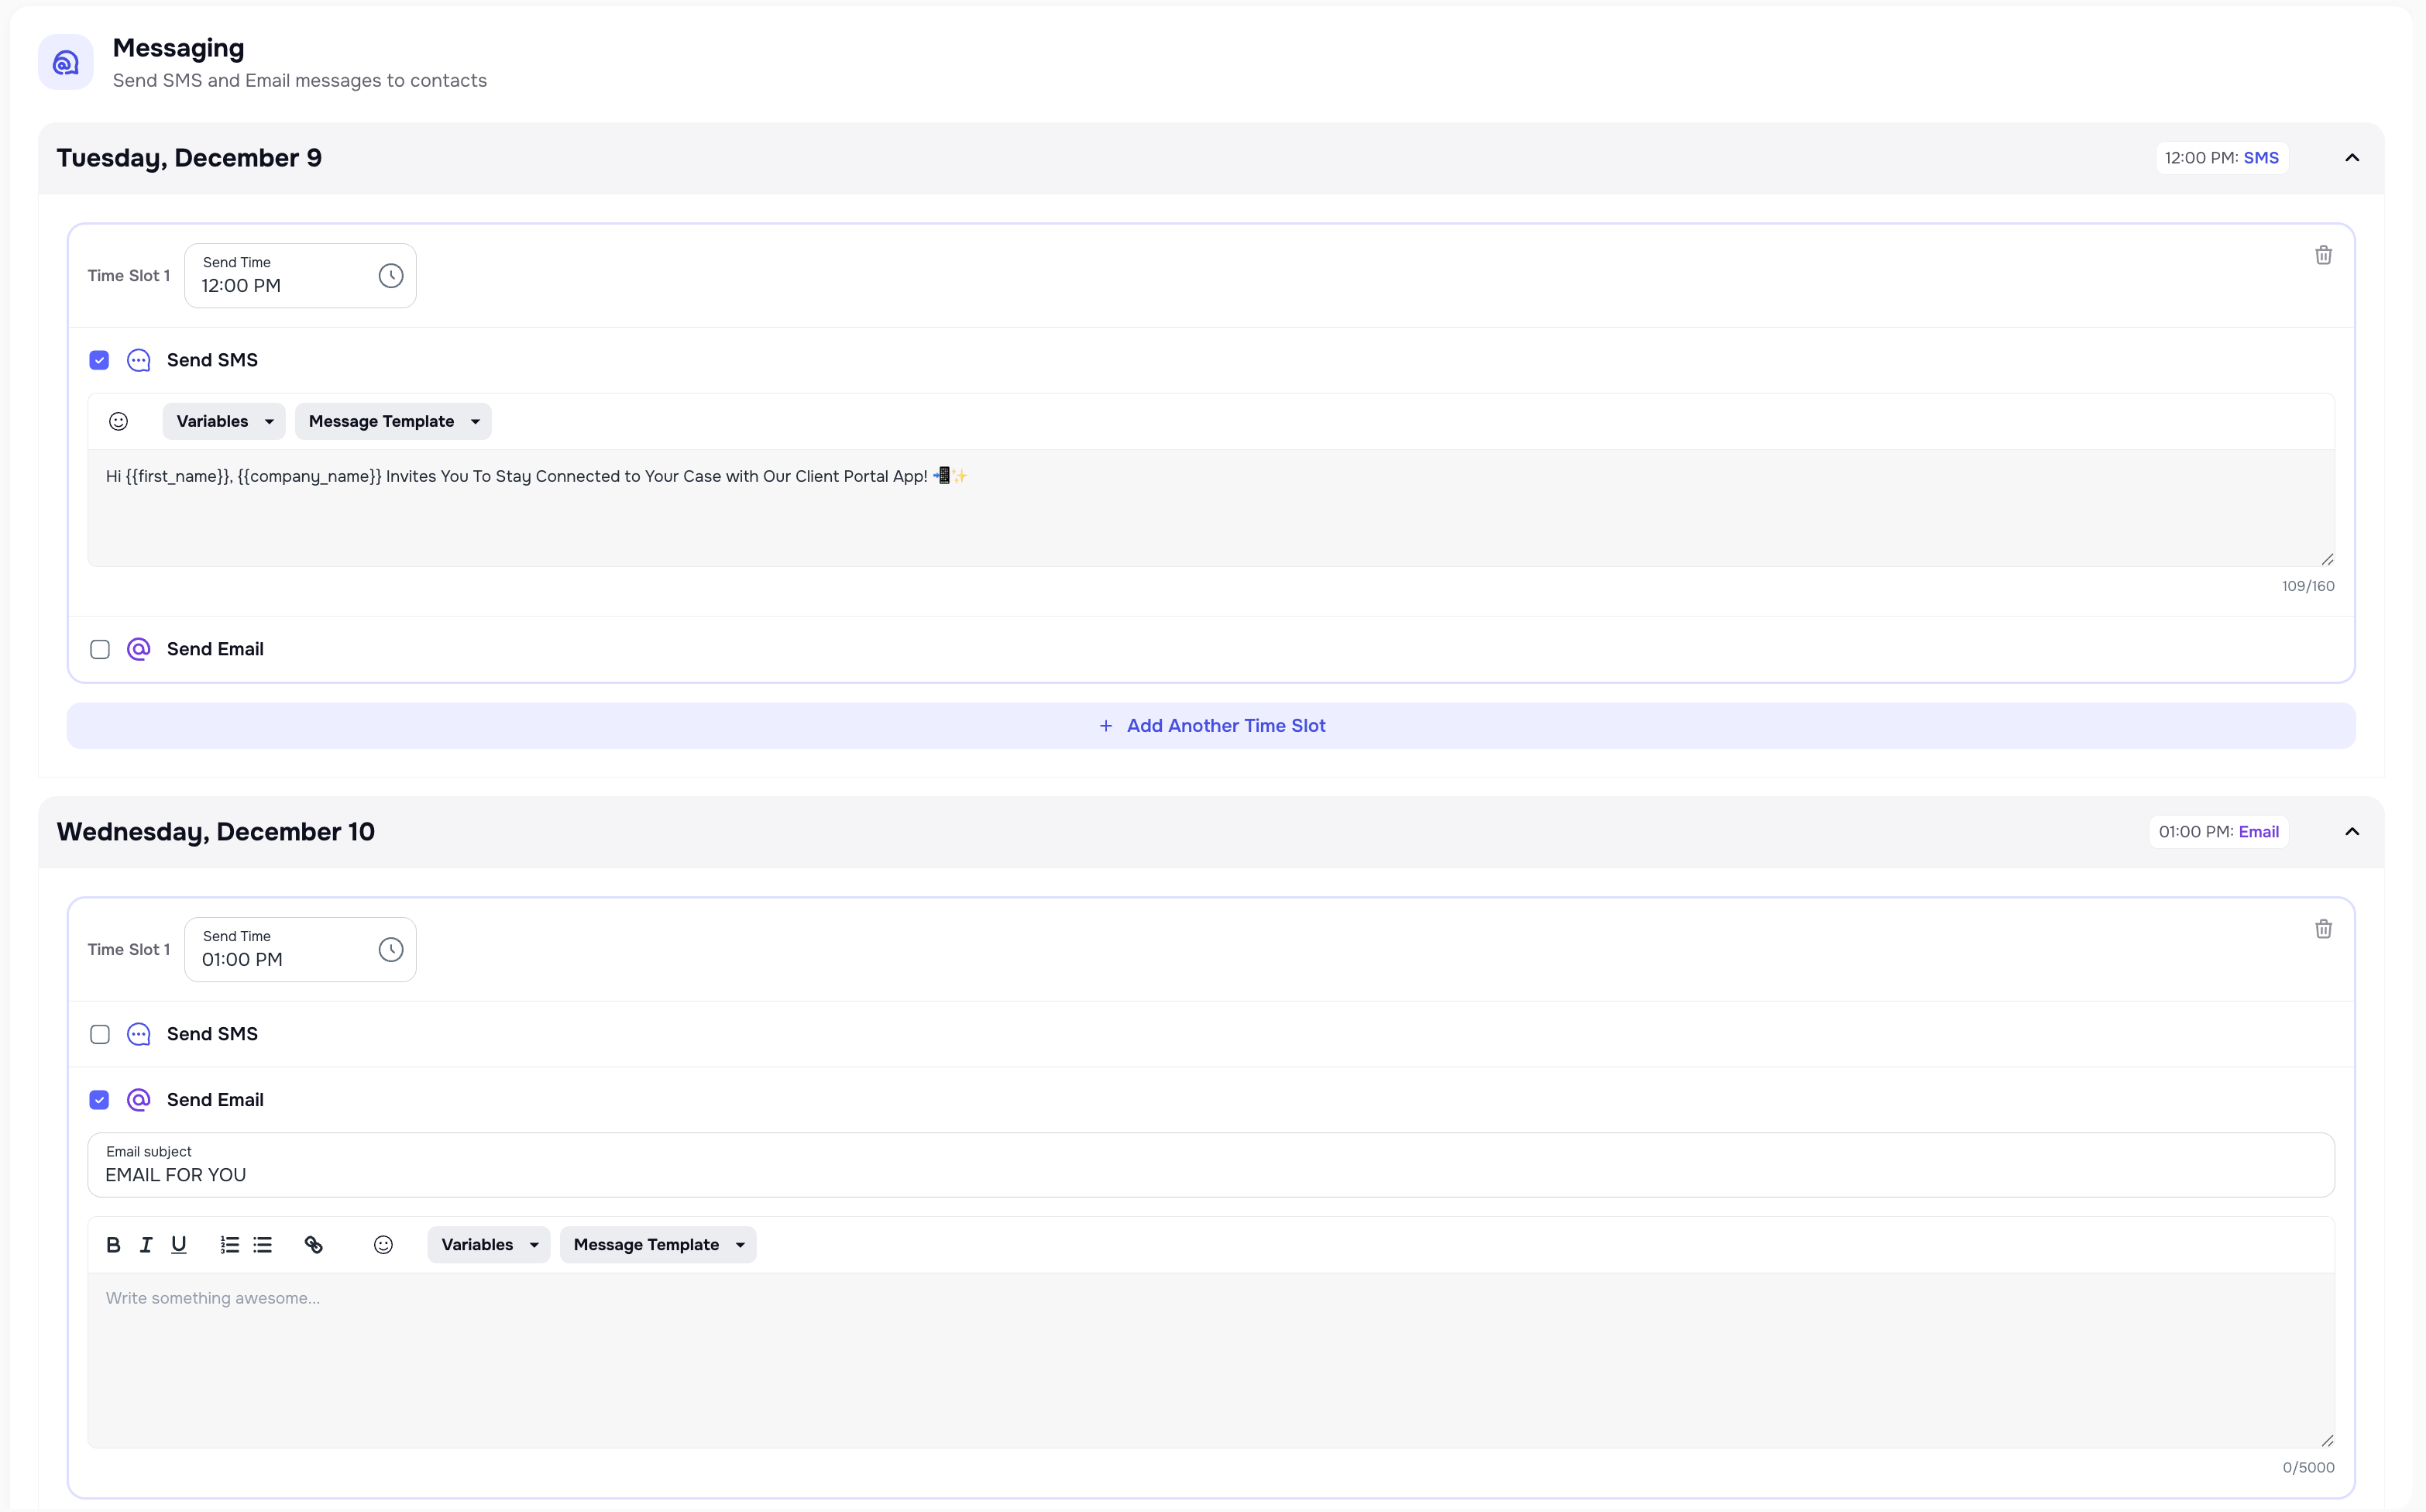Apply bold formatting in the email editor

113,1244
